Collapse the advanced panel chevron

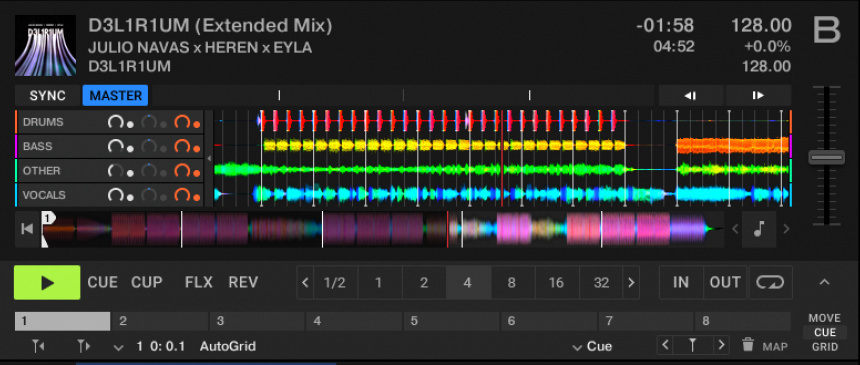(824, 282)
